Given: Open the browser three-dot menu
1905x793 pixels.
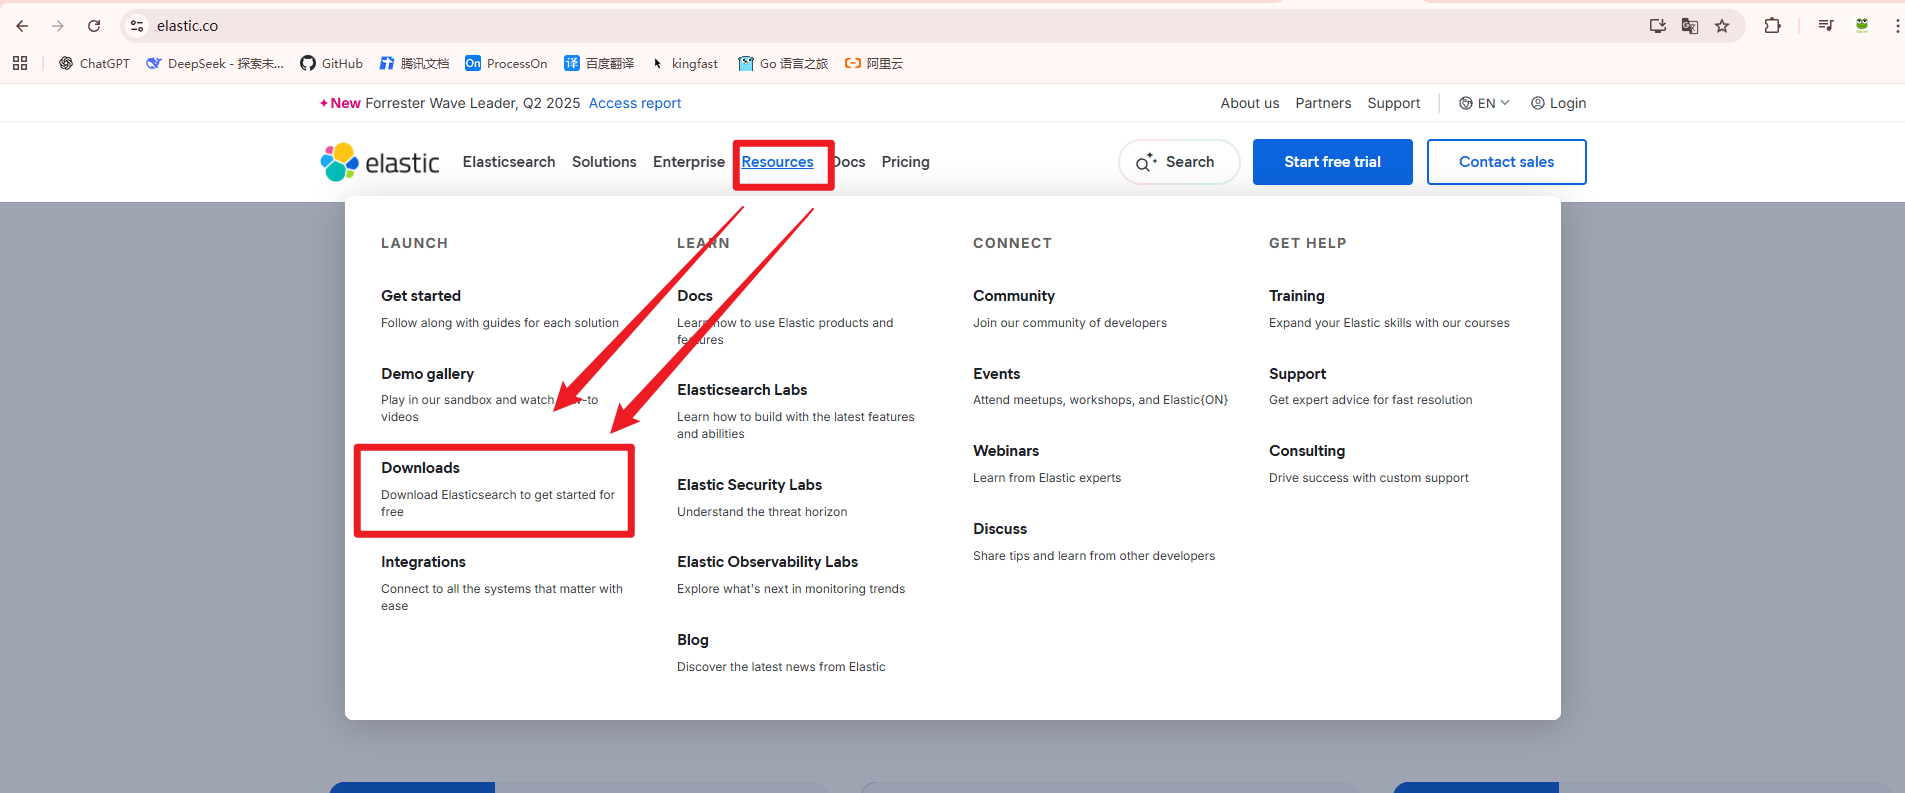Looking at the screenshot, I should (1897, 26).
